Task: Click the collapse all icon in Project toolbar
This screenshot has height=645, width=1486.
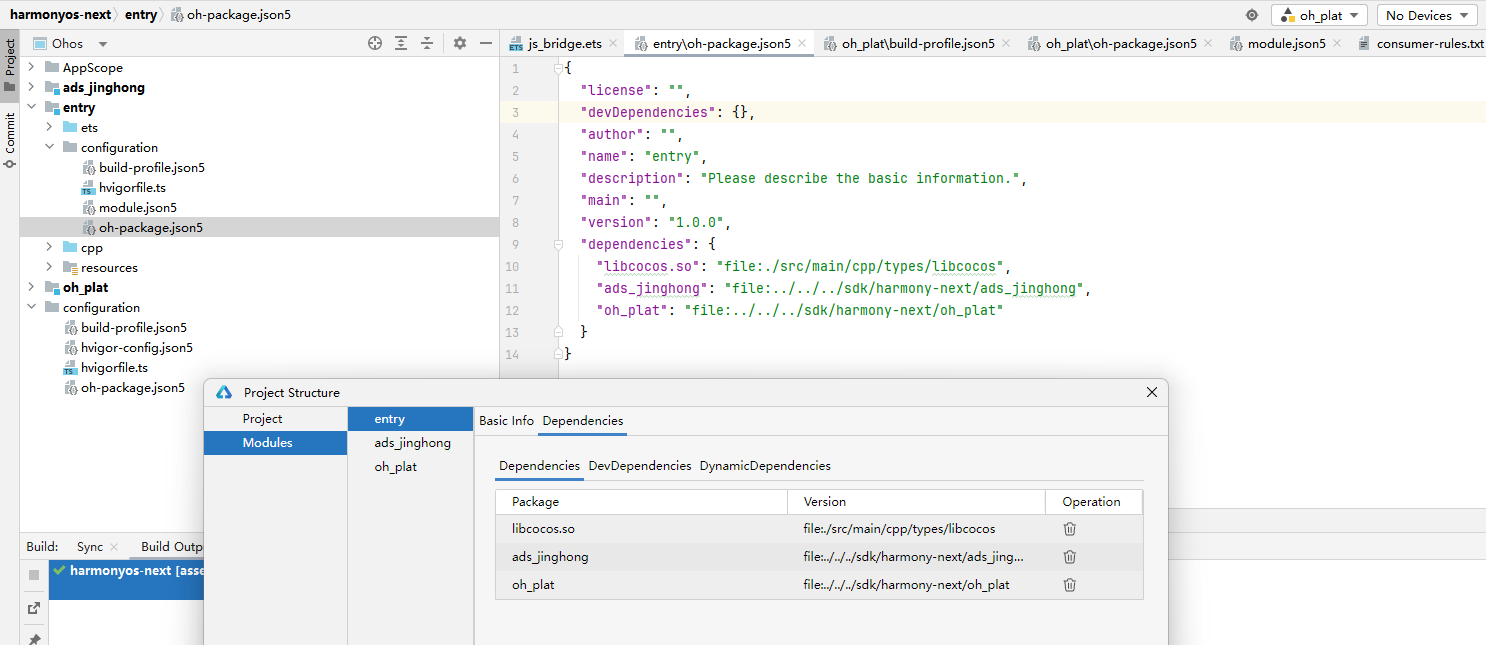Action: point(427,43)
